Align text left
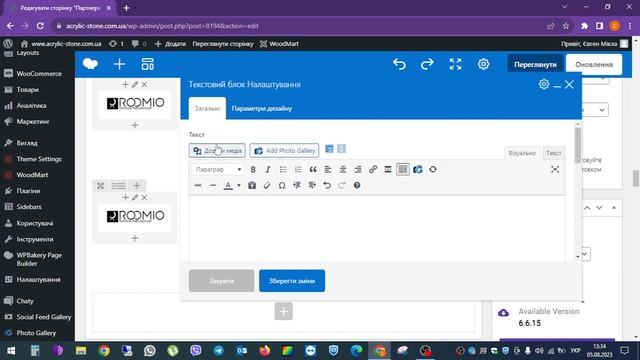This screenshot has height=360, width=640. tap(328, 169)
